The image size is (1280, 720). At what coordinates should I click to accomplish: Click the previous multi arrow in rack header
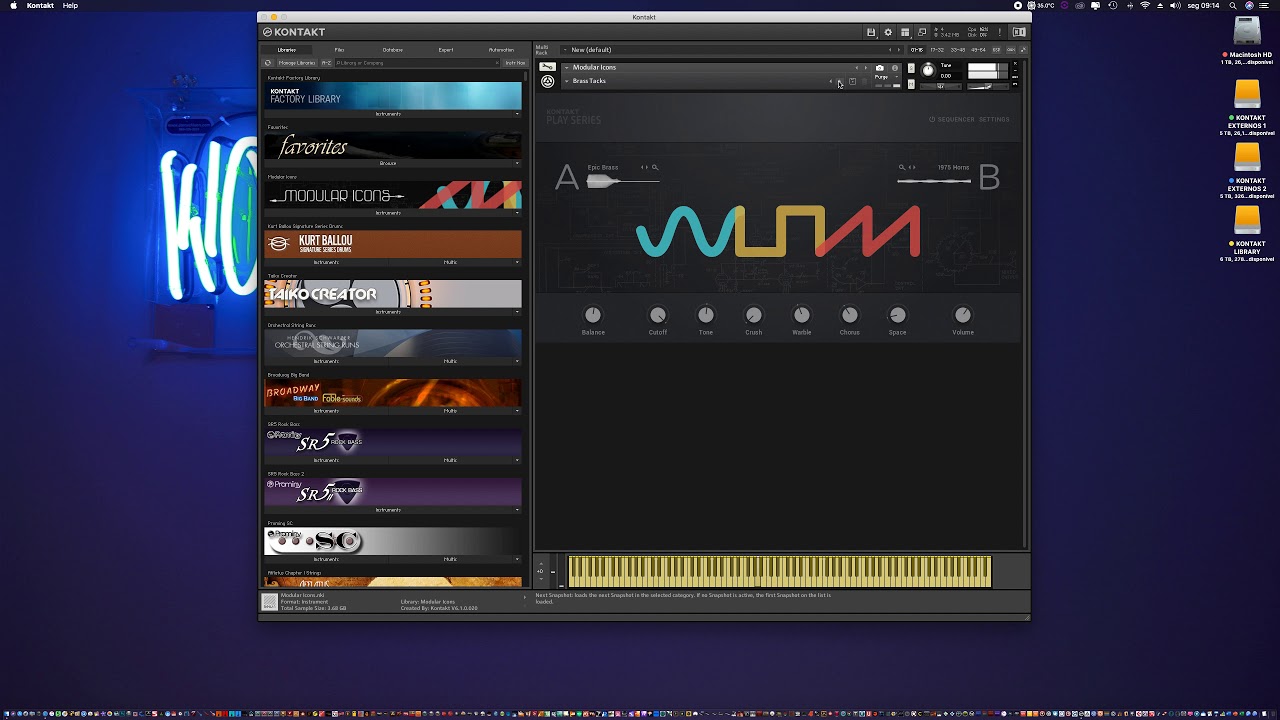click(890, 50)
